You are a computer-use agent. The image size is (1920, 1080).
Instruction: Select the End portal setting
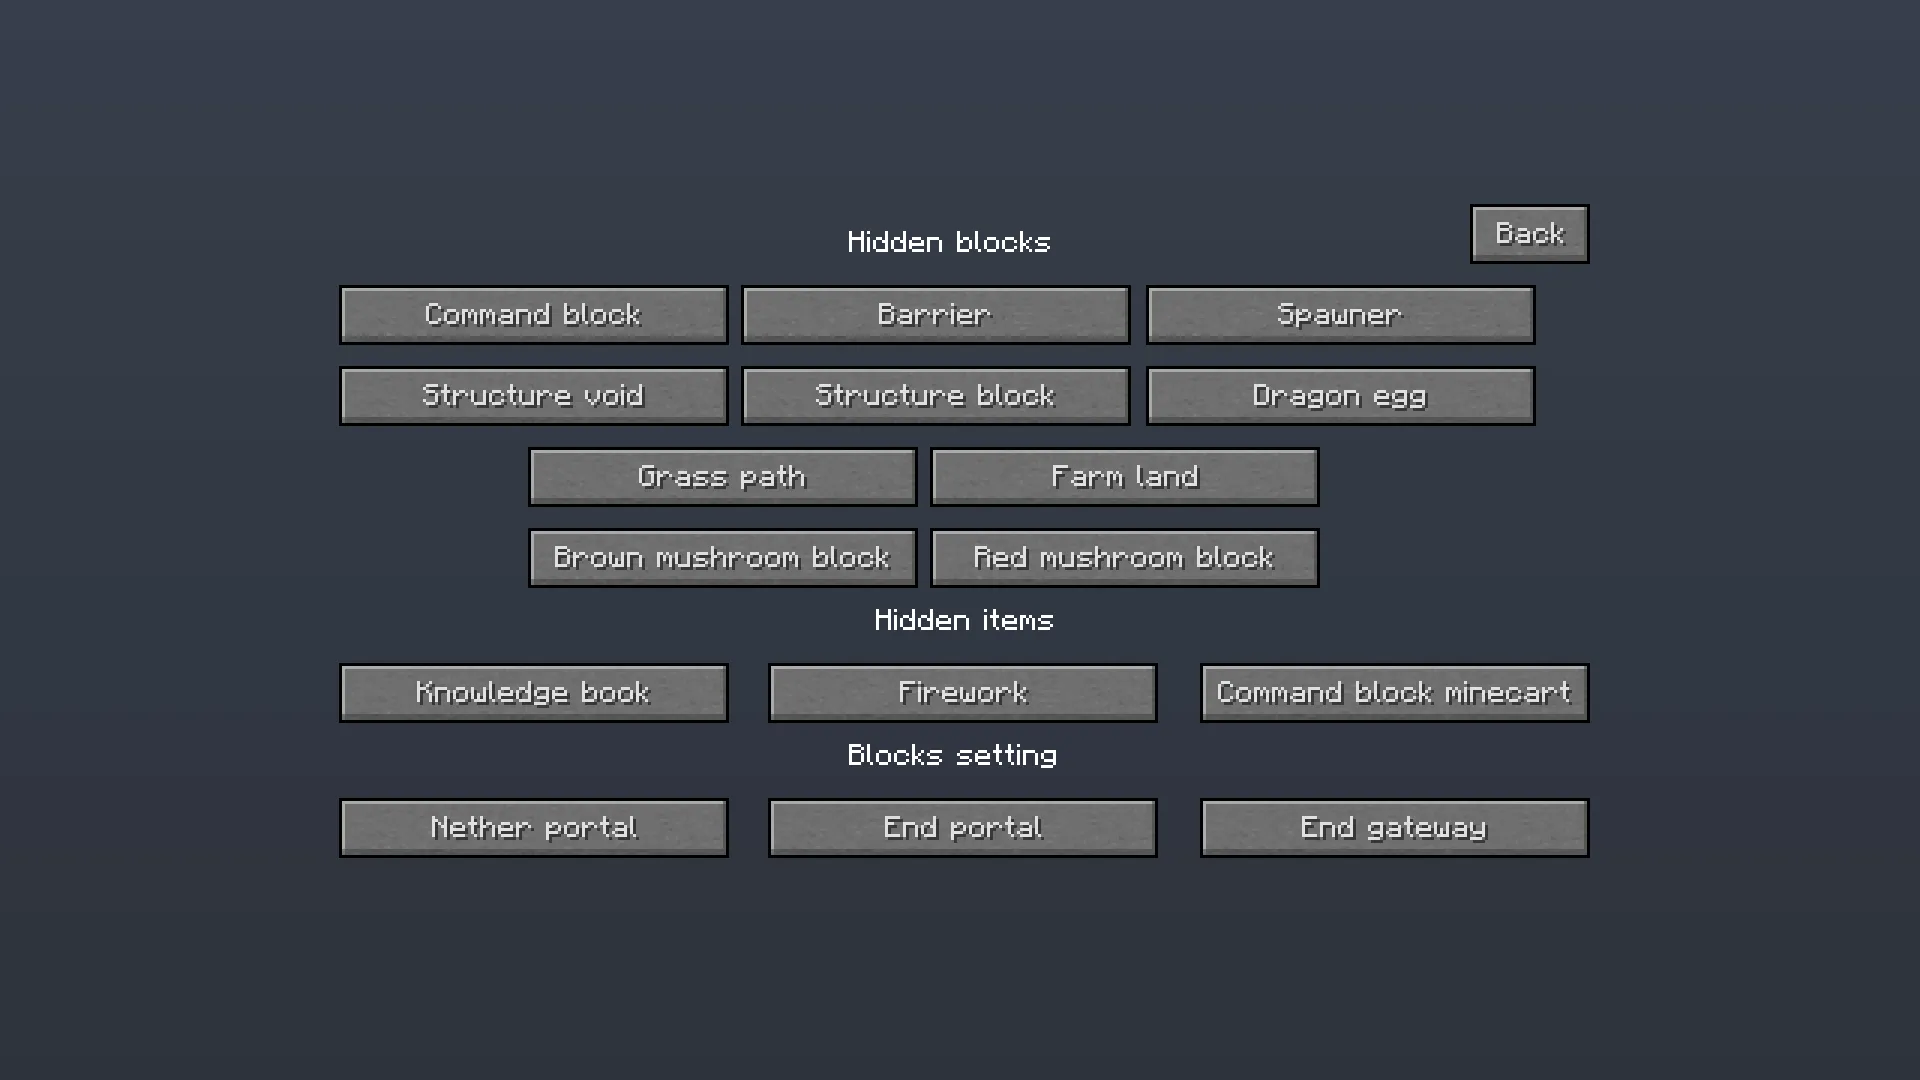pos(962,827)
